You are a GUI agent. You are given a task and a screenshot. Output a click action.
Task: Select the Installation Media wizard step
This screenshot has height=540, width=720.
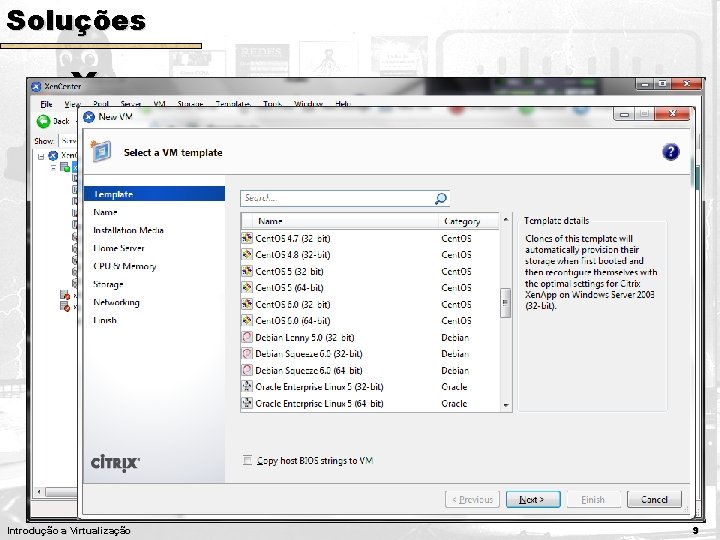click(128, 230)
